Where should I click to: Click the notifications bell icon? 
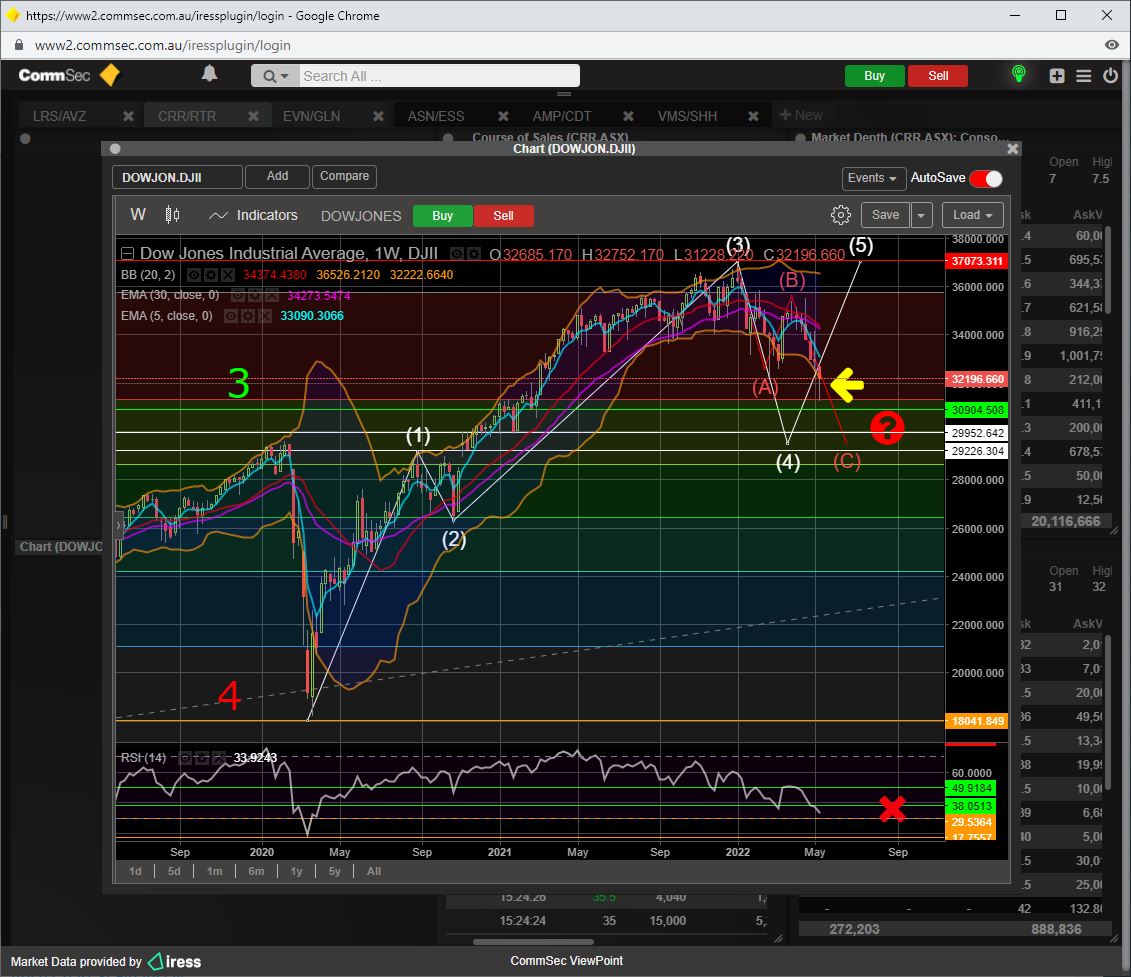coord(209,74)
